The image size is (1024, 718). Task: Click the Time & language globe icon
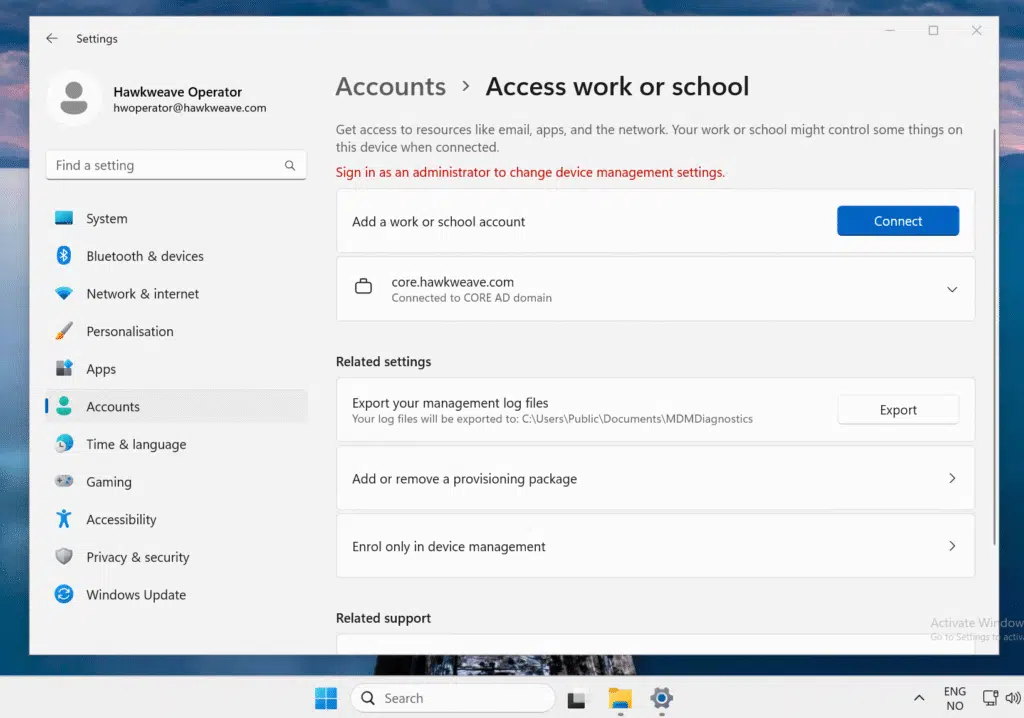tap(64, 444)
